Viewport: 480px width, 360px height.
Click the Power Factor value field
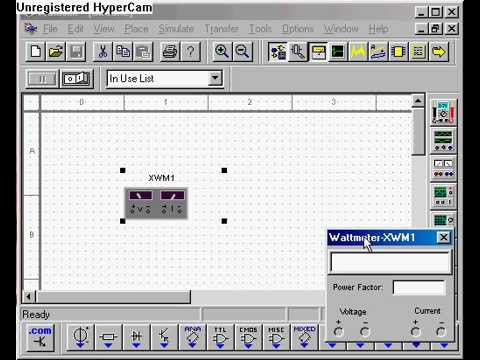coord(419,288)
